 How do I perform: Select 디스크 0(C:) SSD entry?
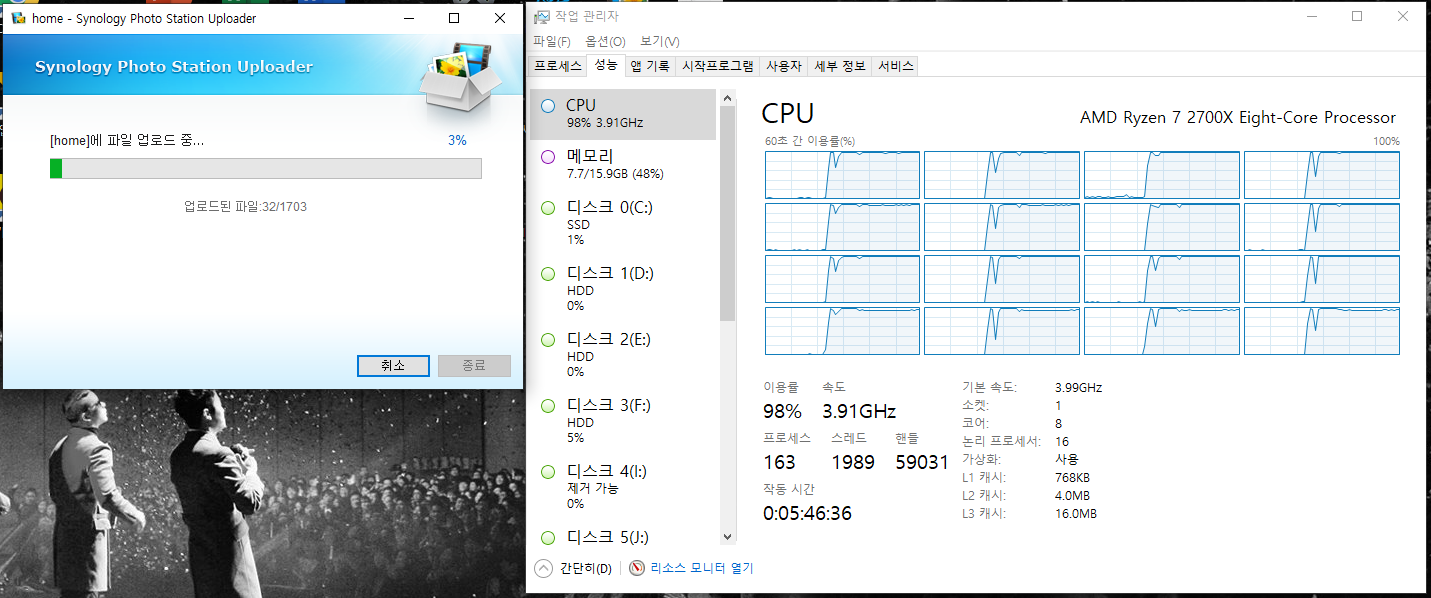[x=623, y=223]
